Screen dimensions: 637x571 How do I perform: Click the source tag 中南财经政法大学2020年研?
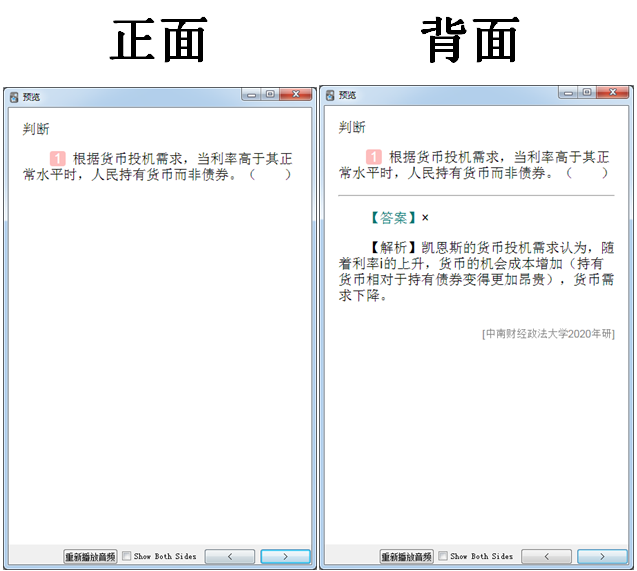click(548, 334)
